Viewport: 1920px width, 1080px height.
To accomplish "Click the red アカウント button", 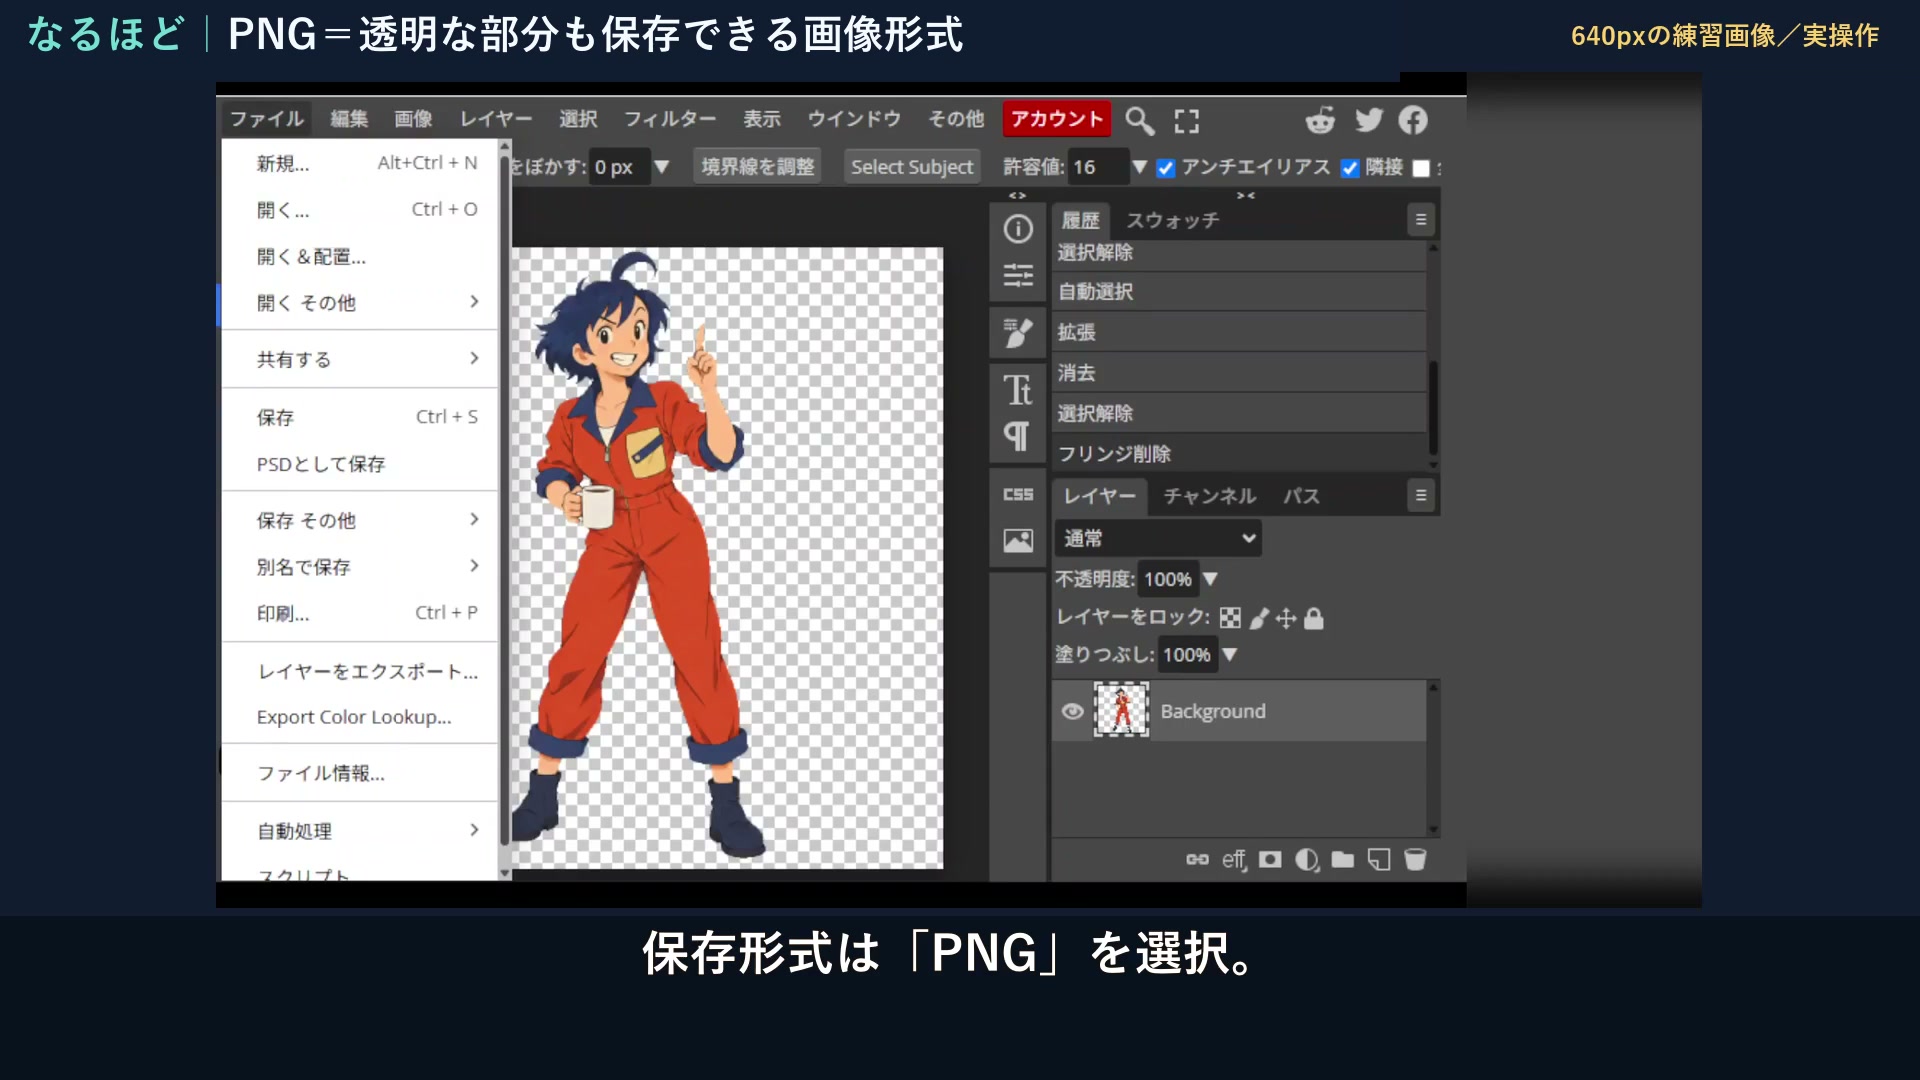I will [x=1057, y=119].
